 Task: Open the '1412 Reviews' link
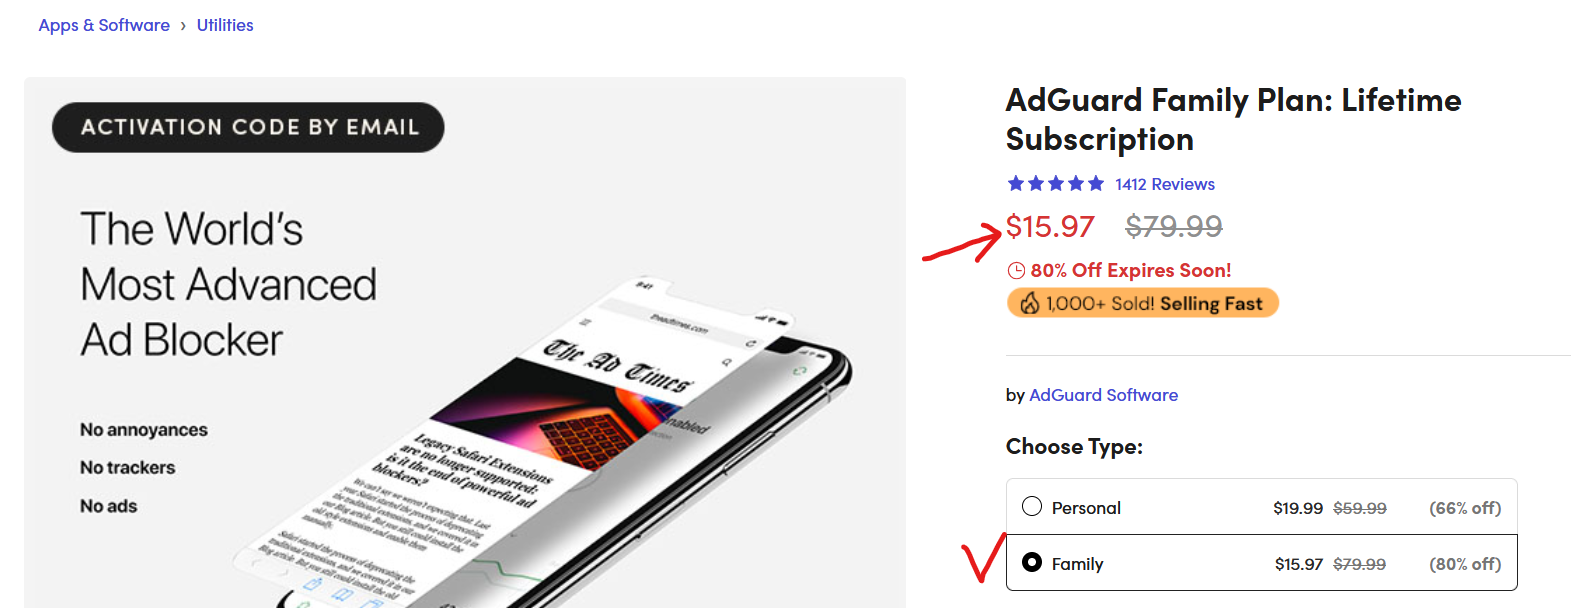tap(1163, 184)
